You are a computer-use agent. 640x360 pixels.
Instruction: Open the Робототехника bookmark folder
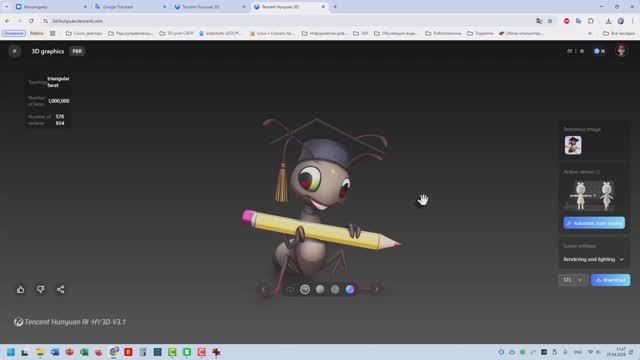pyautogui.click(x=443, y=33)
